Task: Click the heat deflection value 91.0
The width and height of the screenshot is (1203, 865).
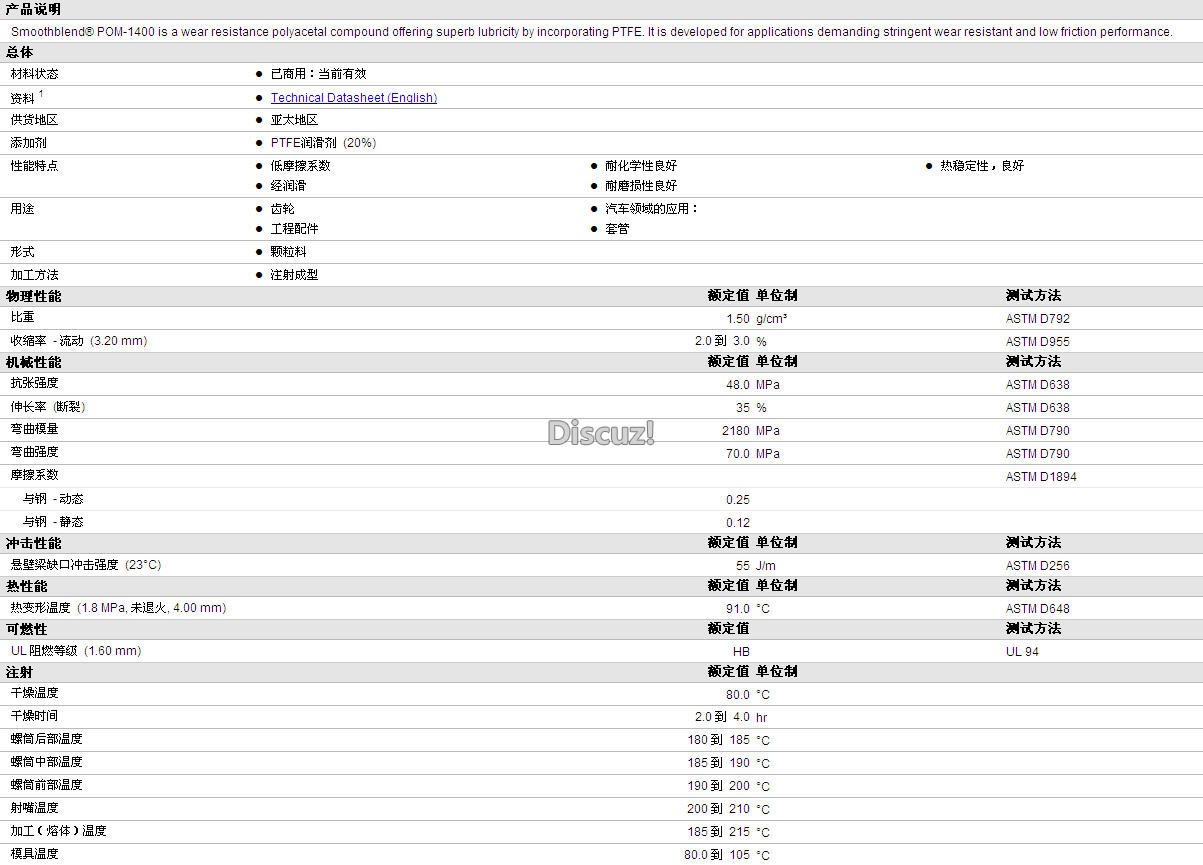Action: click(x=737, y=609)
